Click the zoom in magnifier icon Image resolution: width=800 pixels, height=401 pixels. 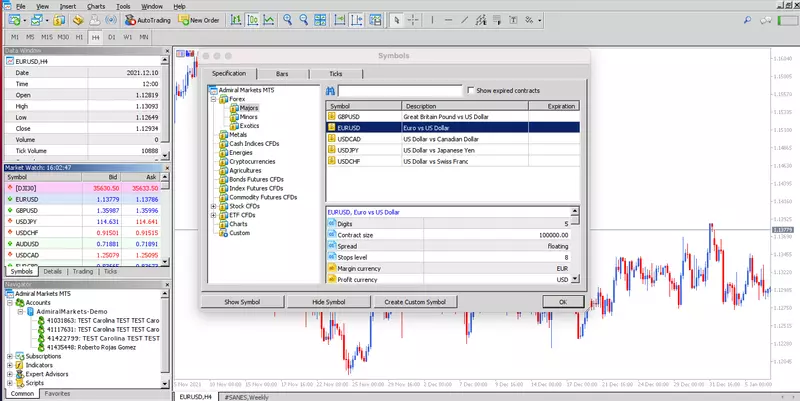(x=288, y=20)
